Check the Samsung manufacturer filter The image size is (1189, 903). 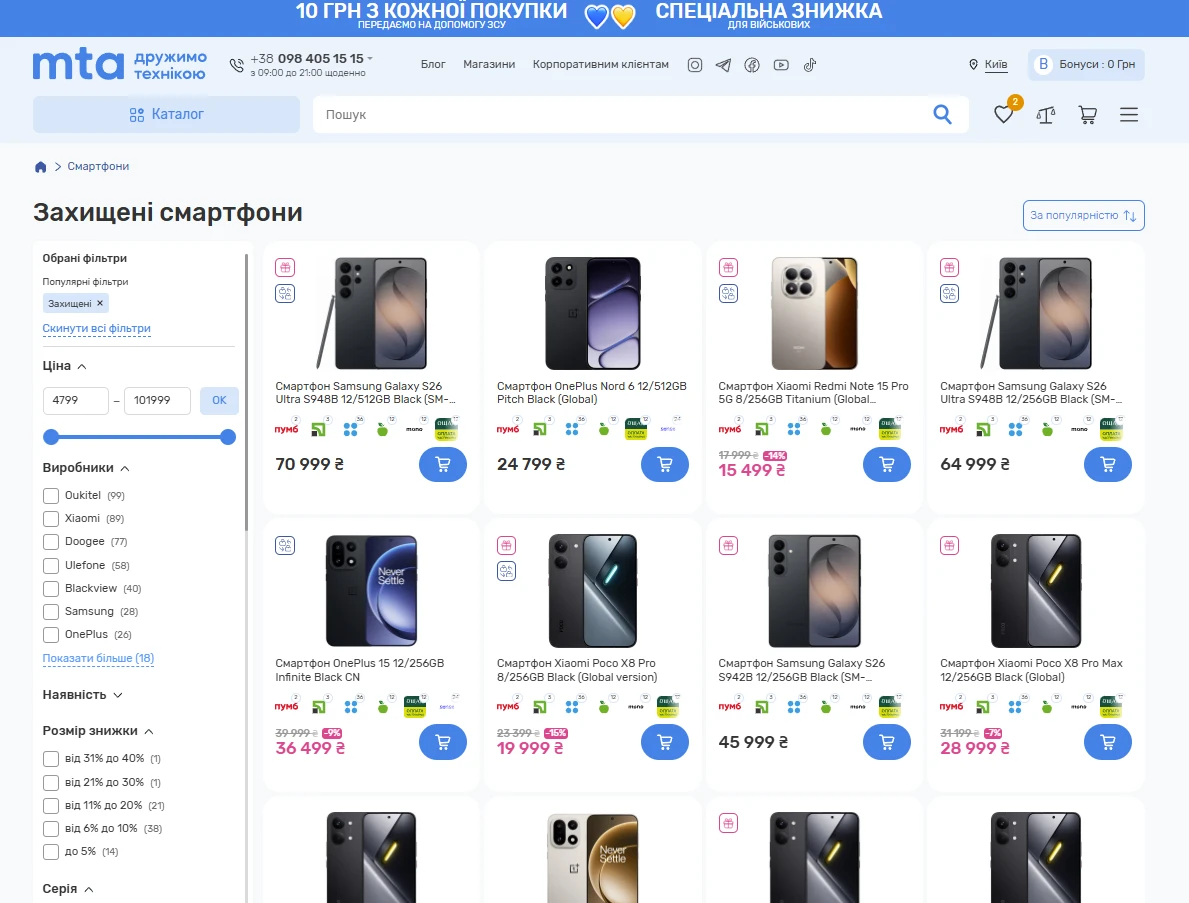pos(51,612)
